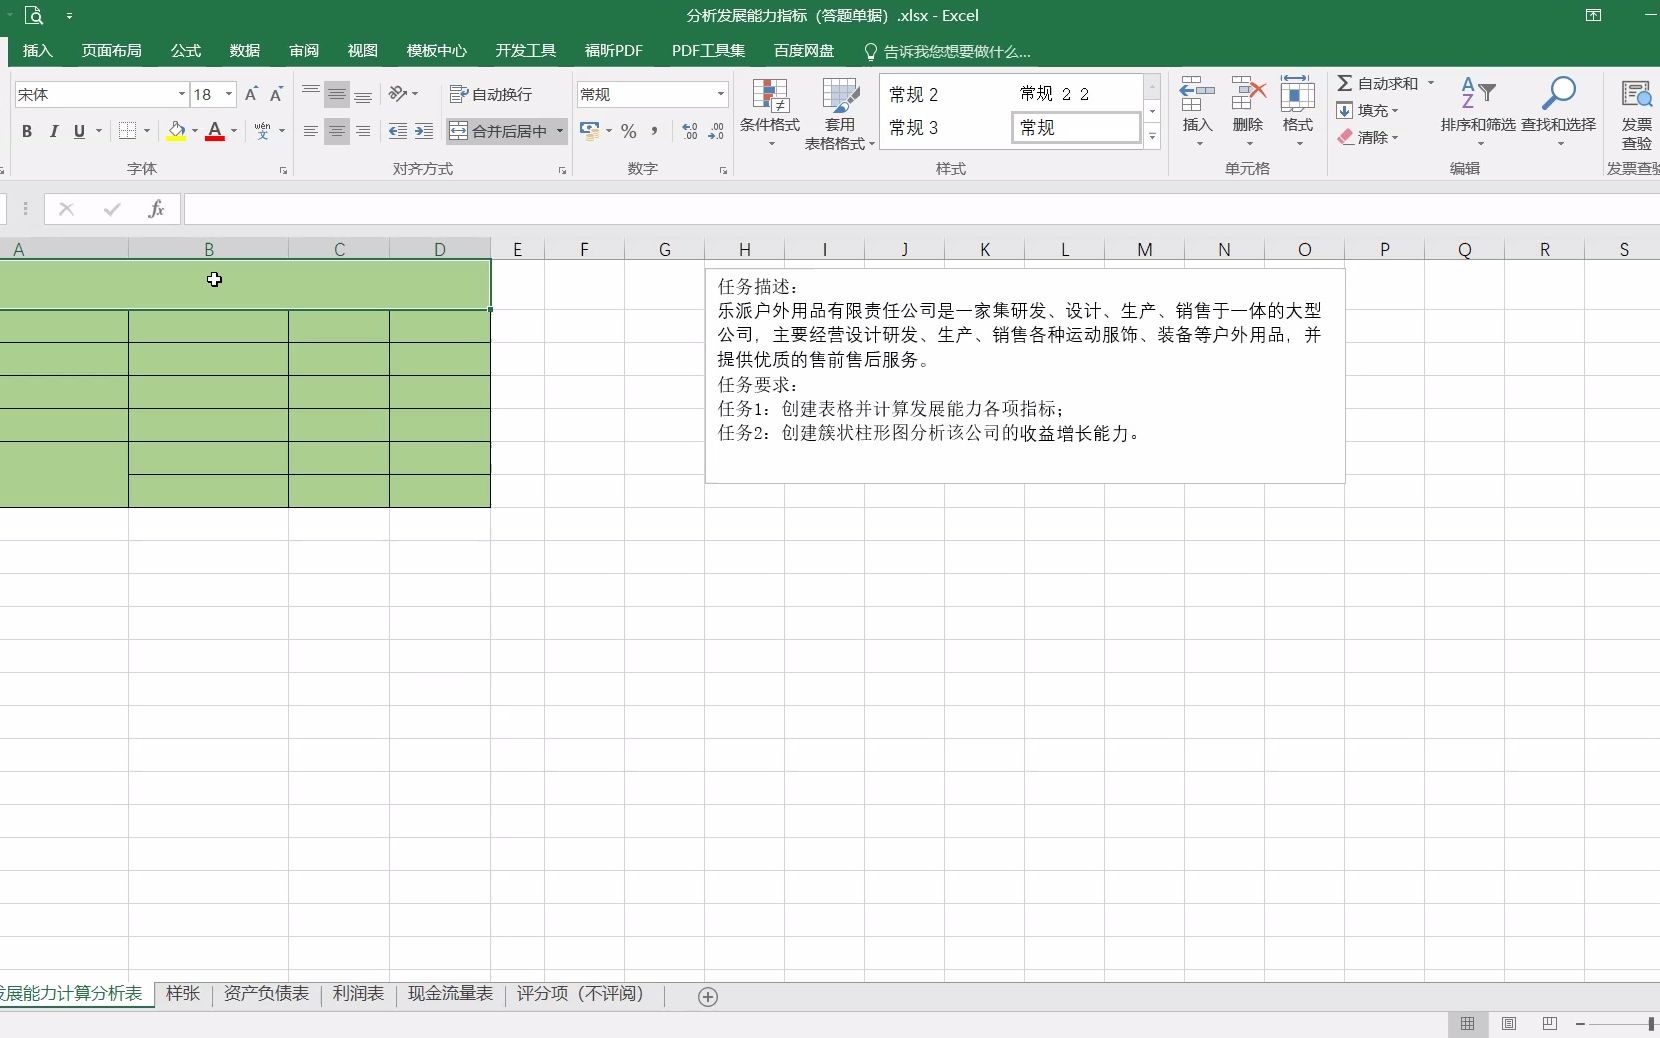Apply percent style

point(629,131)
